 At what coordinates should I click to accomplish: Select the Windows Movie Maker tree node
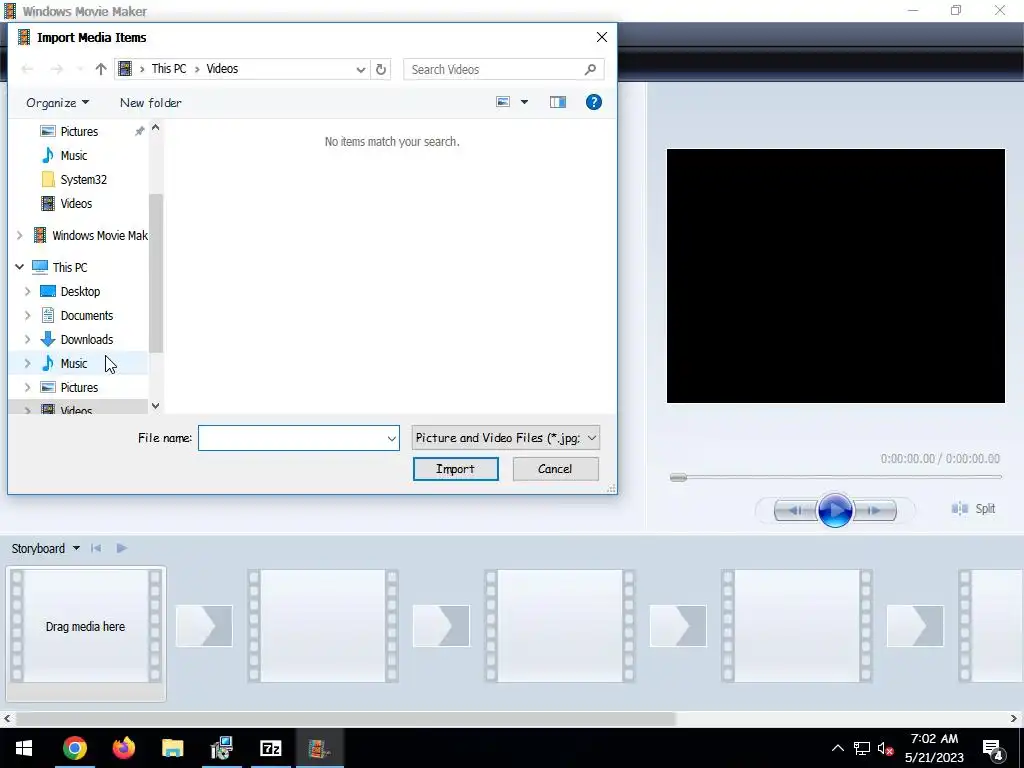click(99, 235)
